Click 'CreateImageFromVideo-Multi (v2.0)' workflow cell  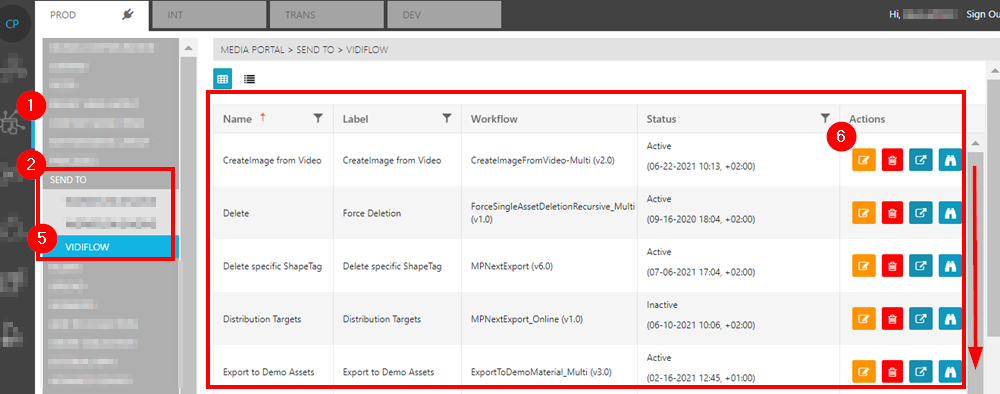pyautogui.click(x=542, y=161)
